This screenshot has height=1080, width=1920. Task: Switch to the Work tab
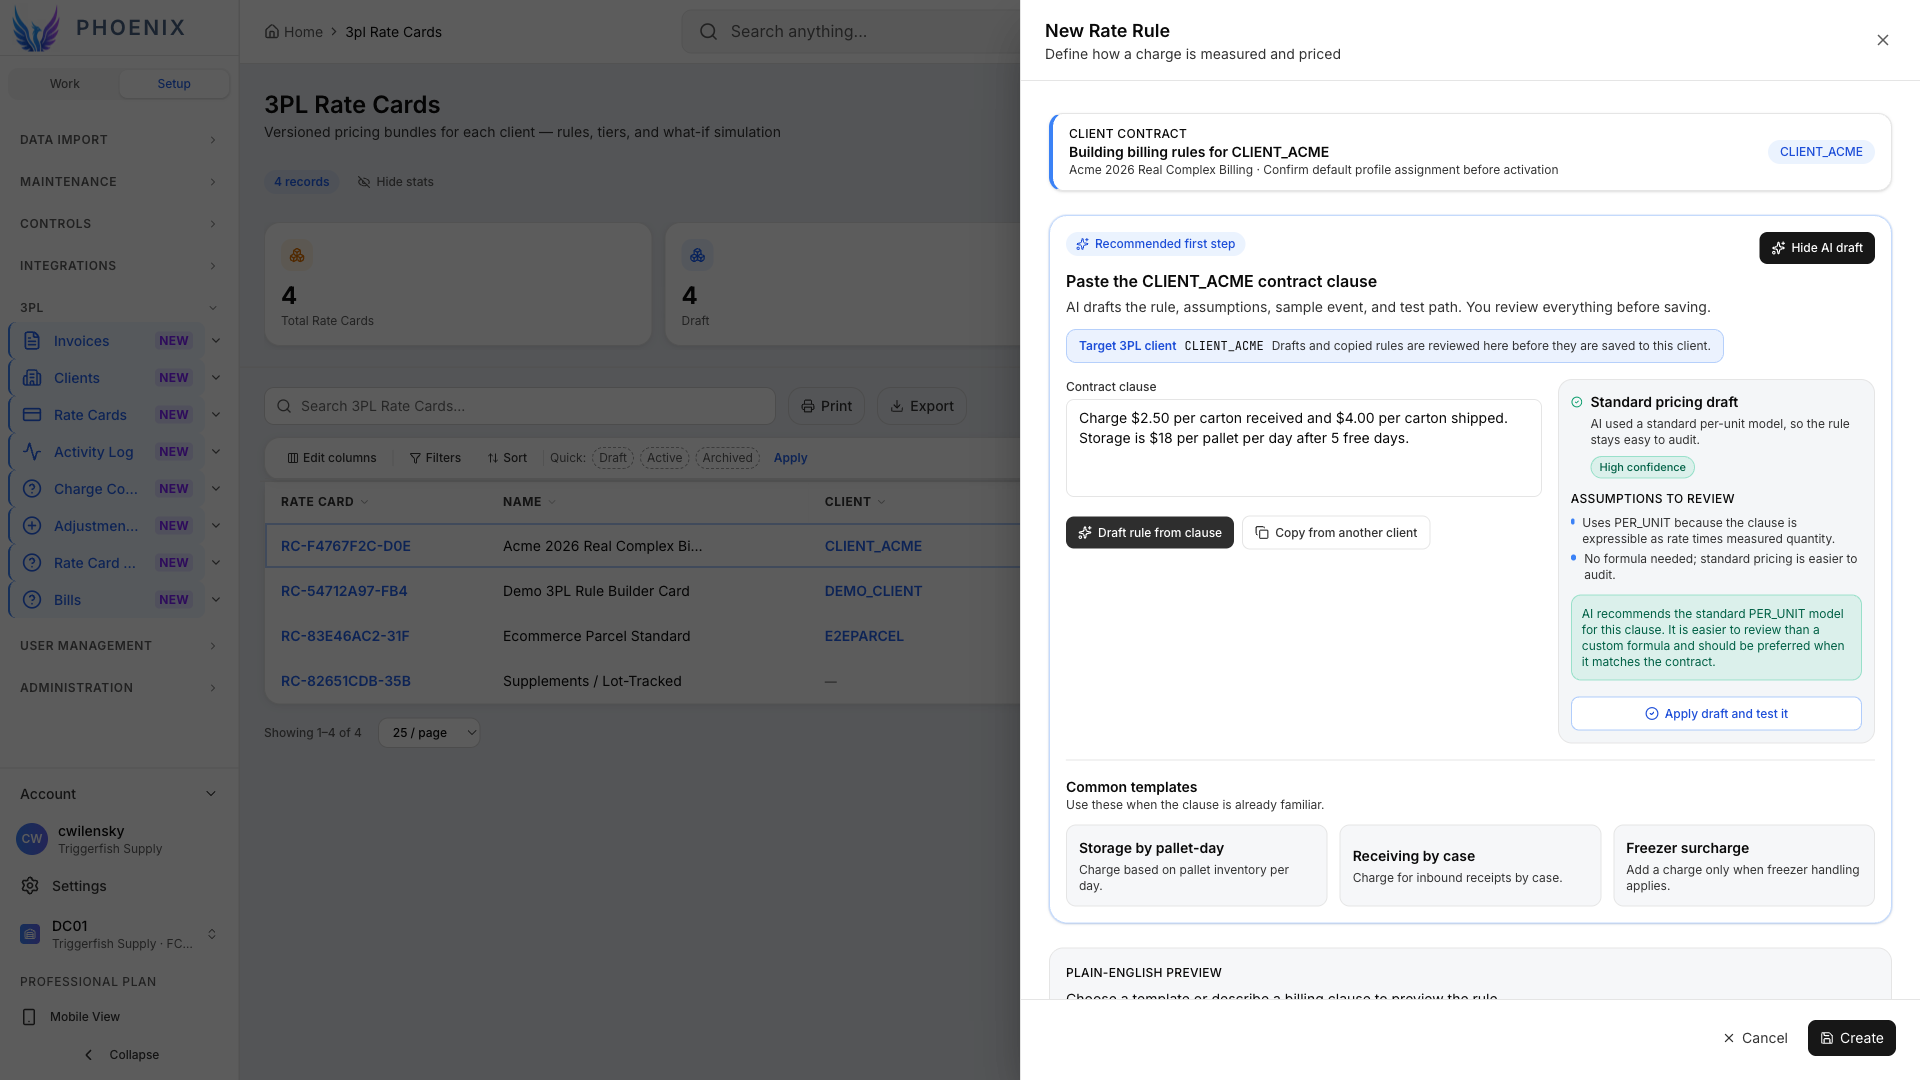pos(64,84)
